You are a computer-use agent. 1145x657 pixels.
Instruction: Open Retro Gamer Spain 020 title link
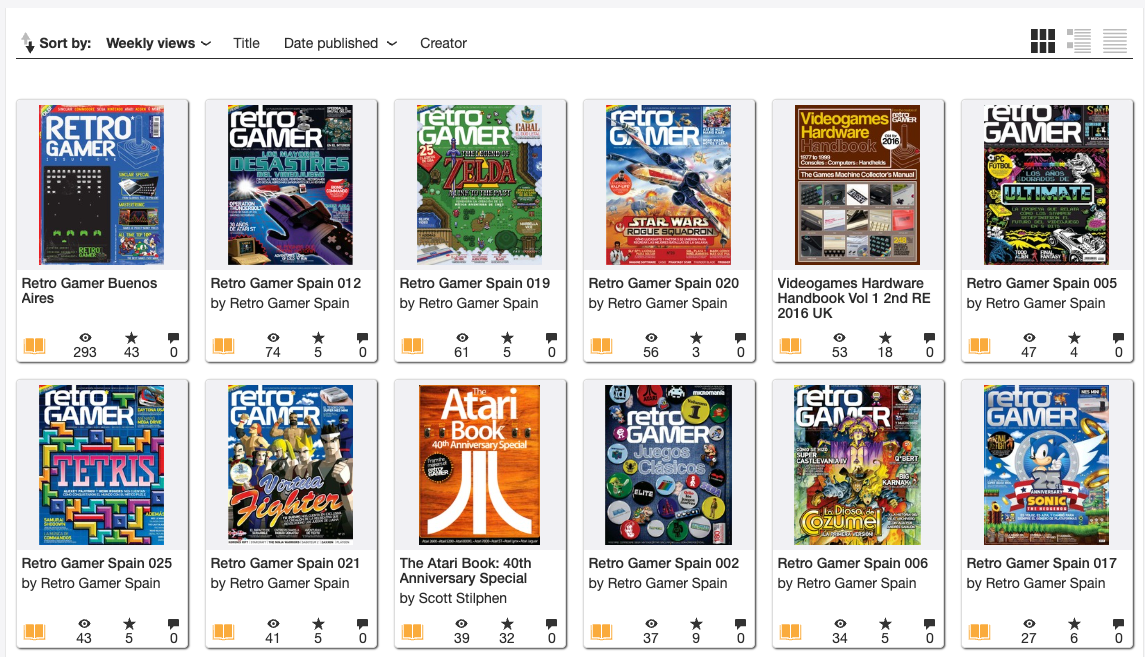664,283
